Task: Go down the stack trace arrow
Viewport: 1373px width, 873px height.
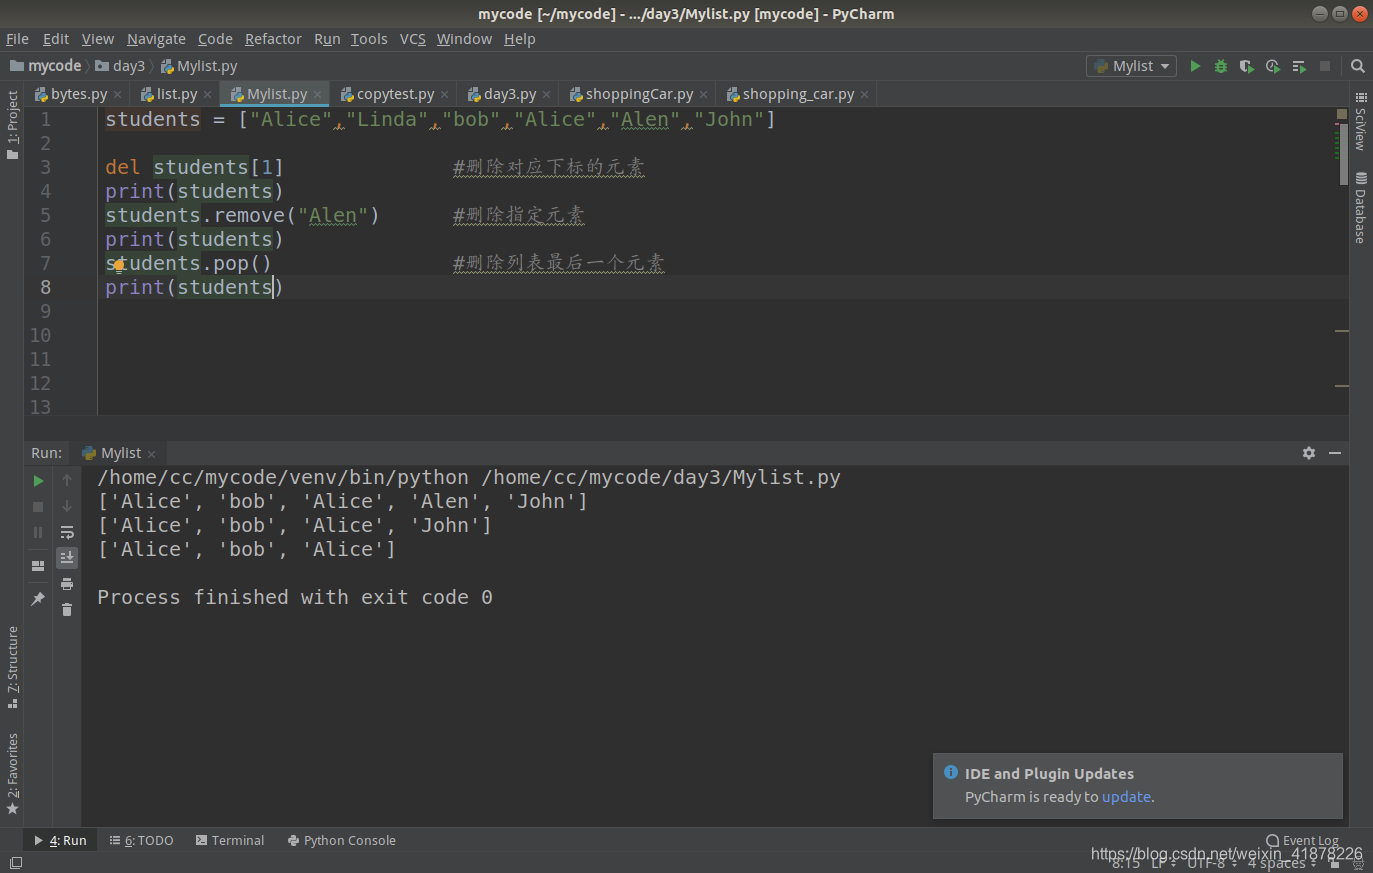Action: click(67, 507)
